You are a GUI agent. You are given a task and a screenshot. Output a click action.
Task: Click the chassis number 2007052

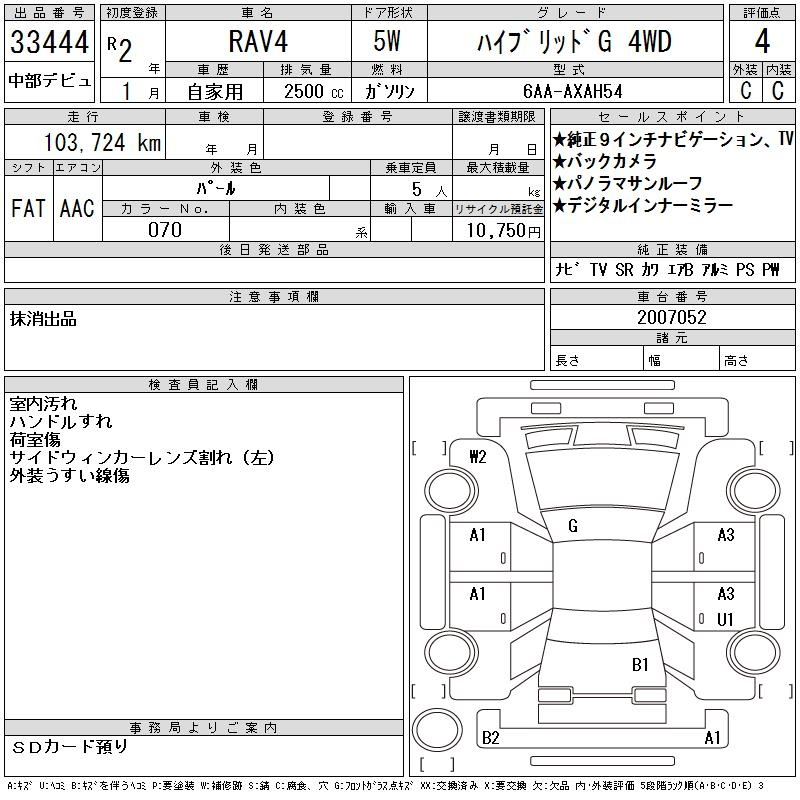pyautogui.click(x=672, y=317)
